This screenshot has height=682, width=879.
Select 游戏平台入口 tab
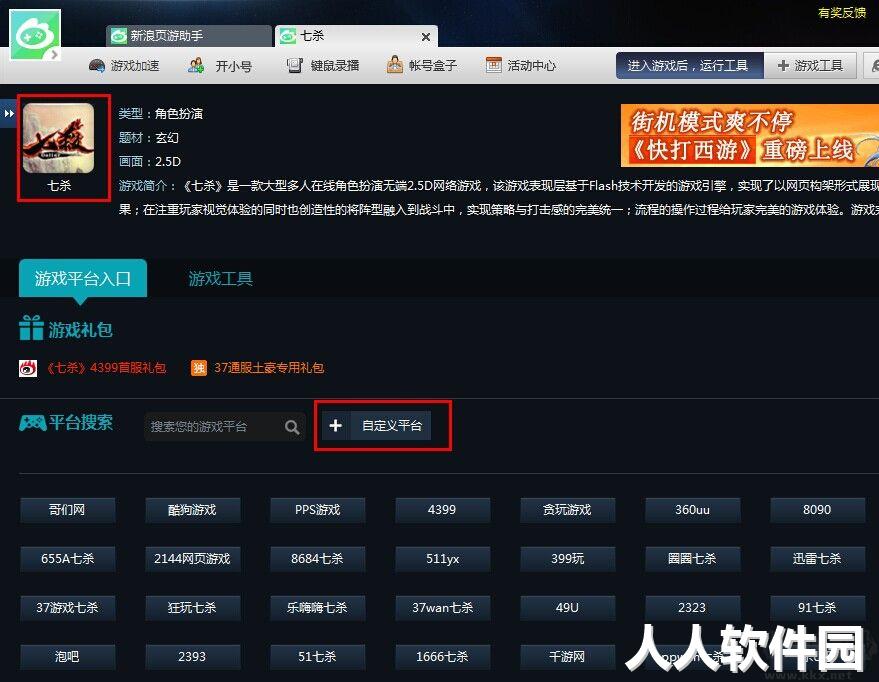pyautogui.click(x=83, y=278)
